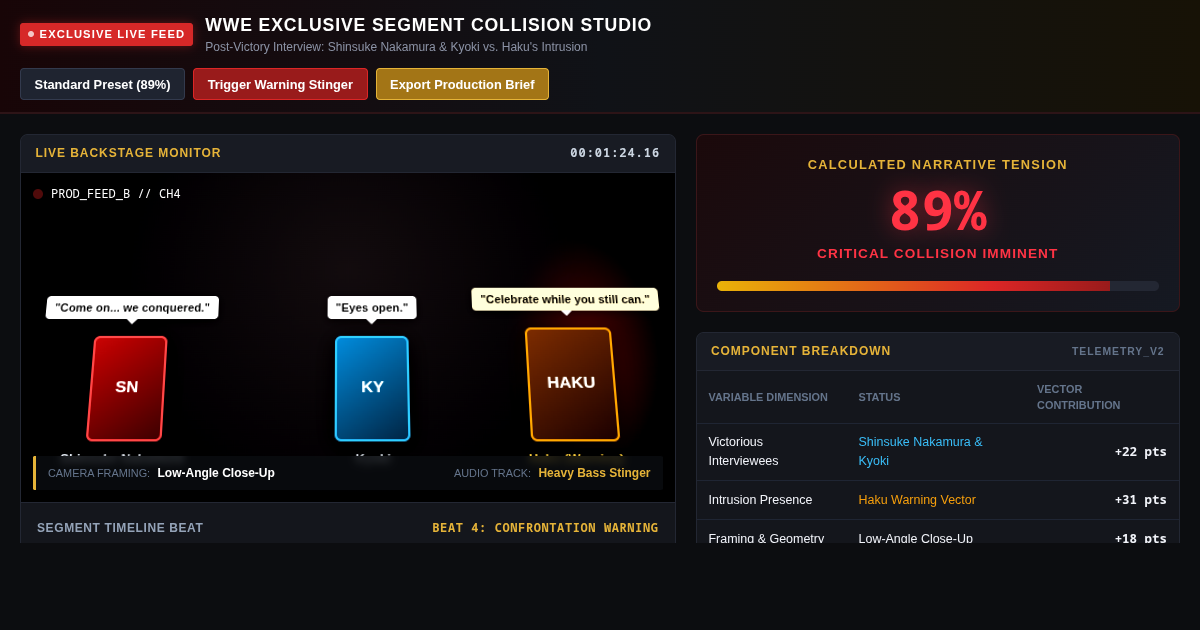The width and height of the screenshot is (1200, 630).
Task: Click the WWE Exclusive Segment Collision Studio title
Action: pos(428,25)
